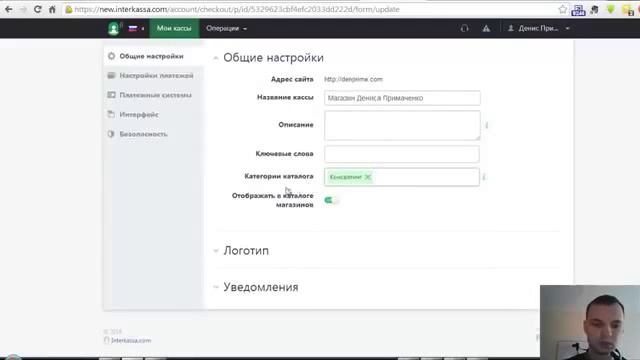
Task: Toggle Отображать в каталоге магазинов switch
Action: [331, 200]
